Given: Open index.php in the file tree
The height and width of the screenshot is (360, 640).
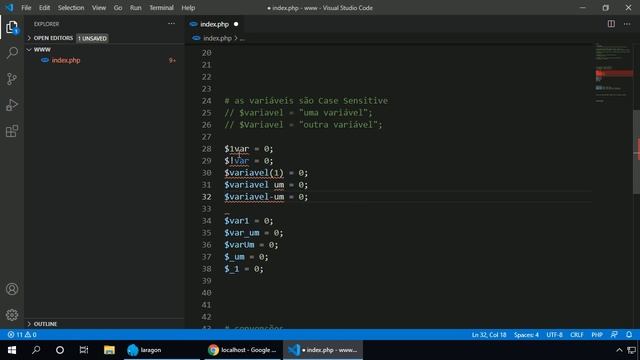Looking at the screenshot, I should click(x=66, y=60).
